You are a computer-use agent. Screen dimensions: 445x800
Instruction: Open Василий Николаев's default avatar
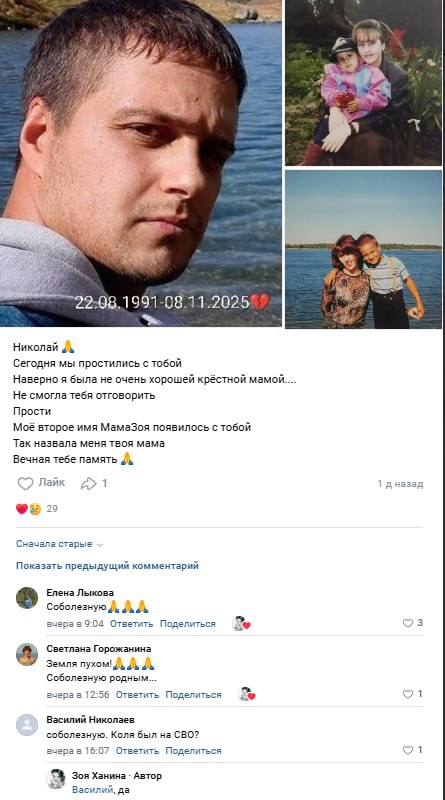pos(27,725)
